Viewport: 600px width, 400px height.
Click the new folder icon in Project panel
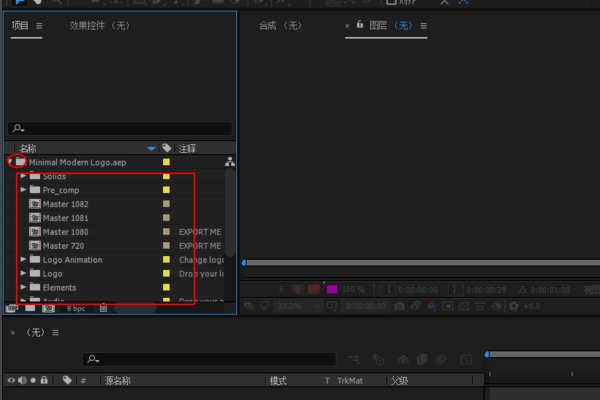[31, 308]
